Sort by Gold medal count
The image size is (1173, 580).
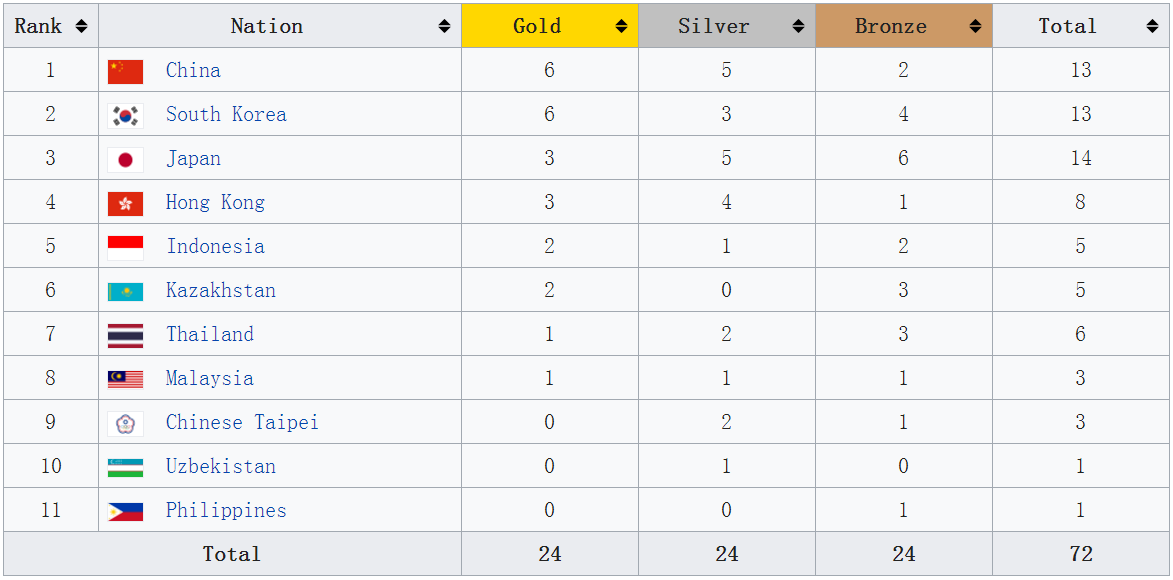point(621,26)
